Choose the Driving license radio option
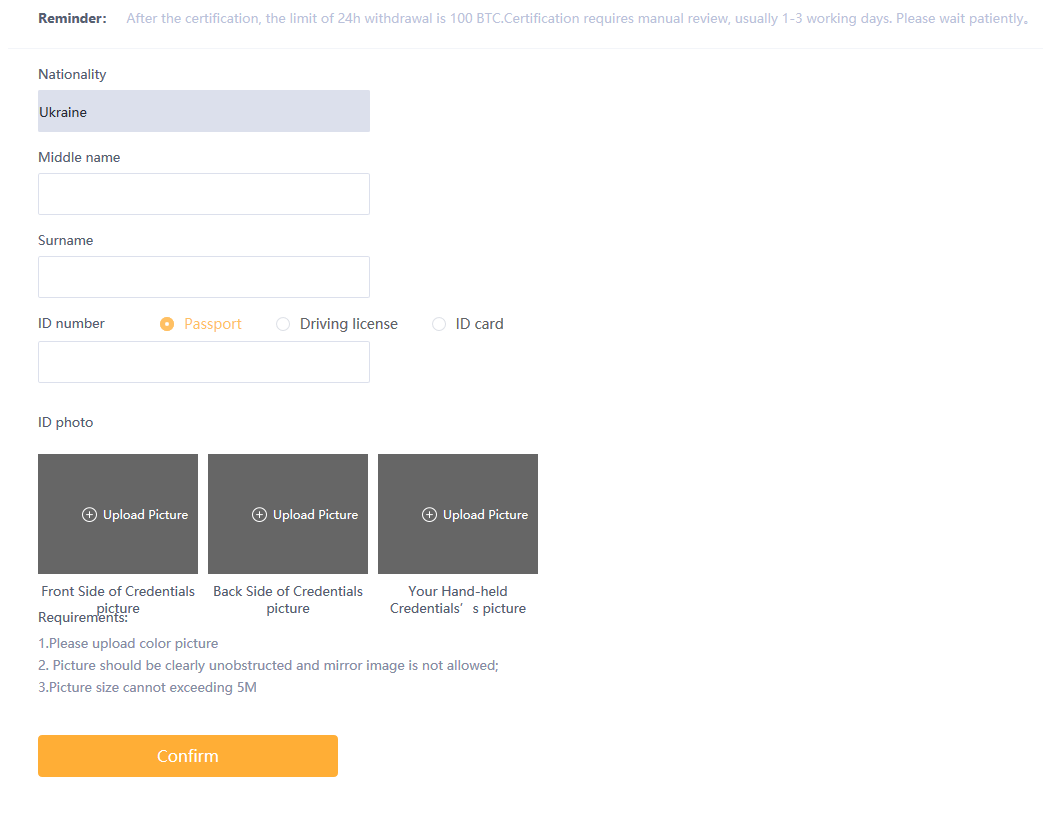This screenshot has height=829, width=1043. 283,324
